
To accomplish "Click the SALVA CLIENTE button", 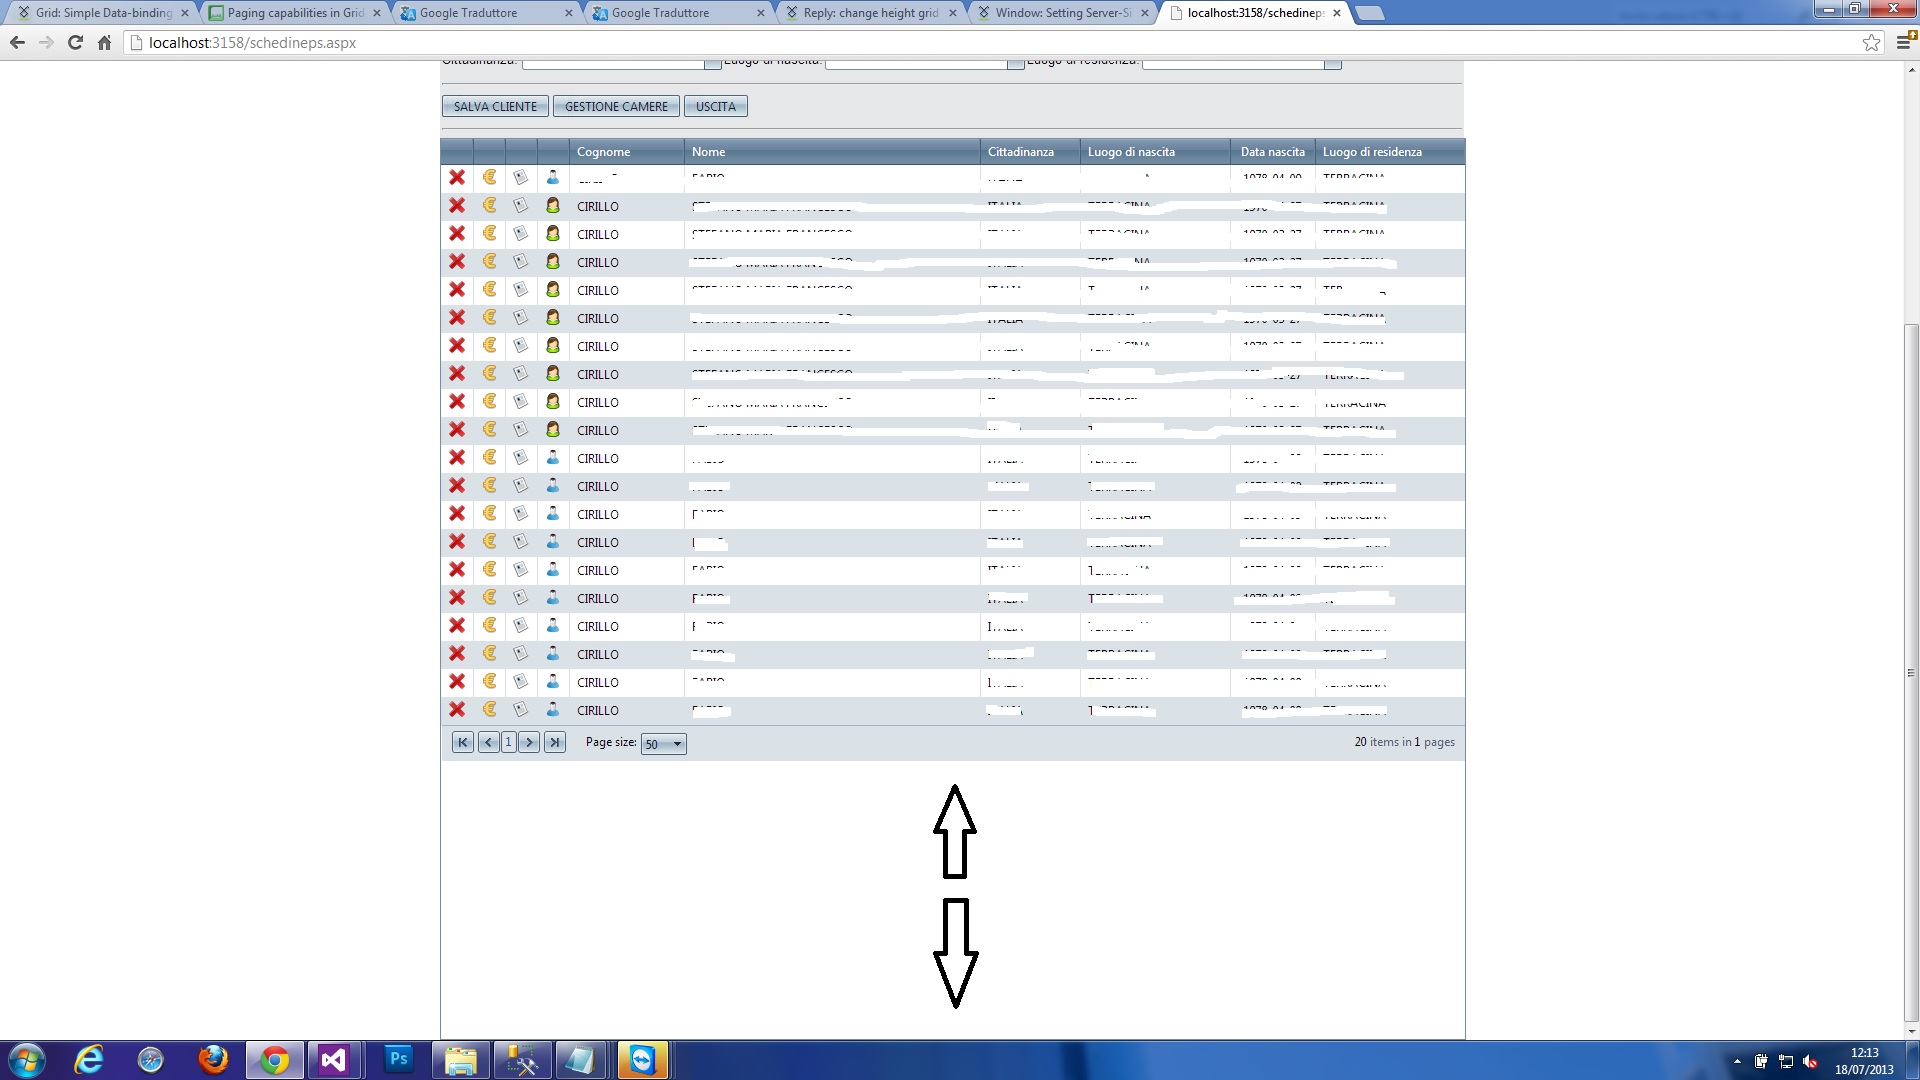I will (495, 106).
